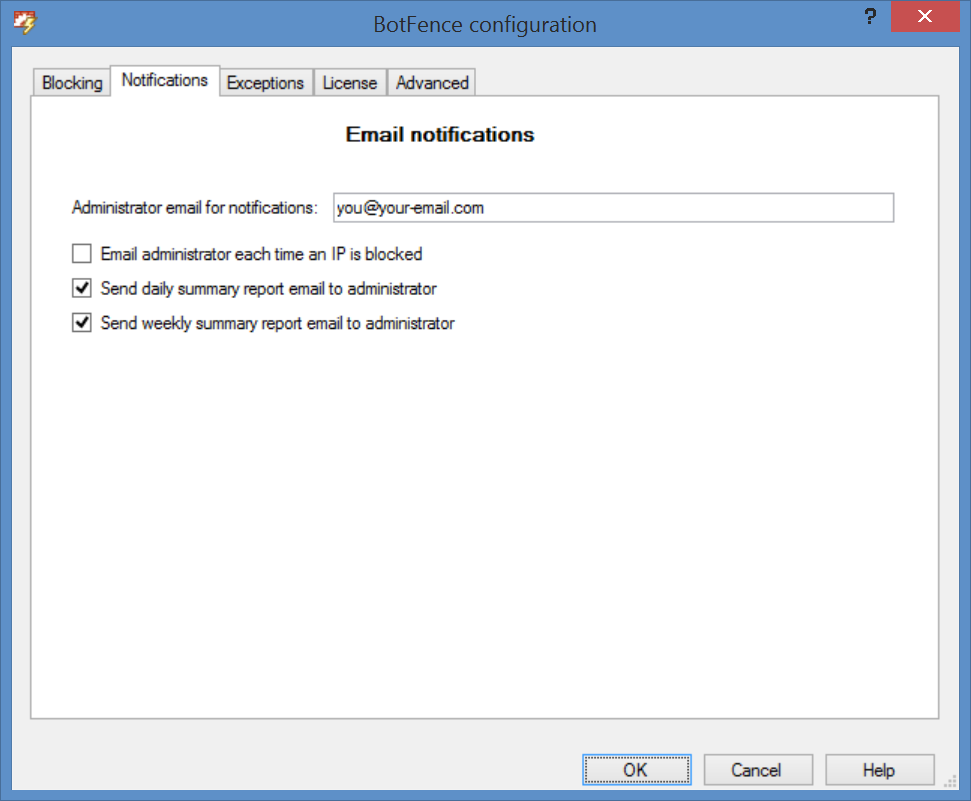Cancel the configuration changes

756,770
